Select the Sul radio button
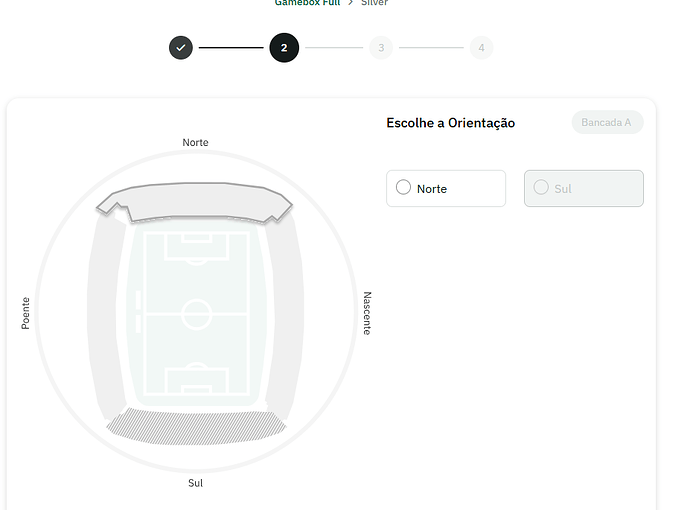690x510 pixels. point(541,187)
